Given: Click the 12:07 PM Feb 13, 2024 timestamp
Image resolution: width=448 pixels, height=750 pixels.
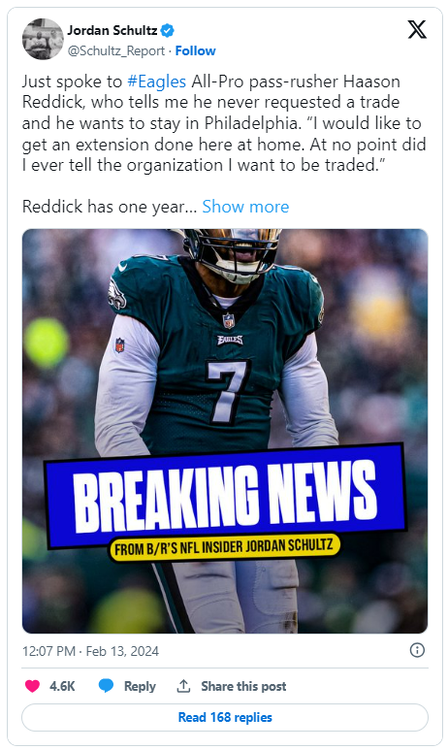Looking at the screenshot, I should 90,651.
